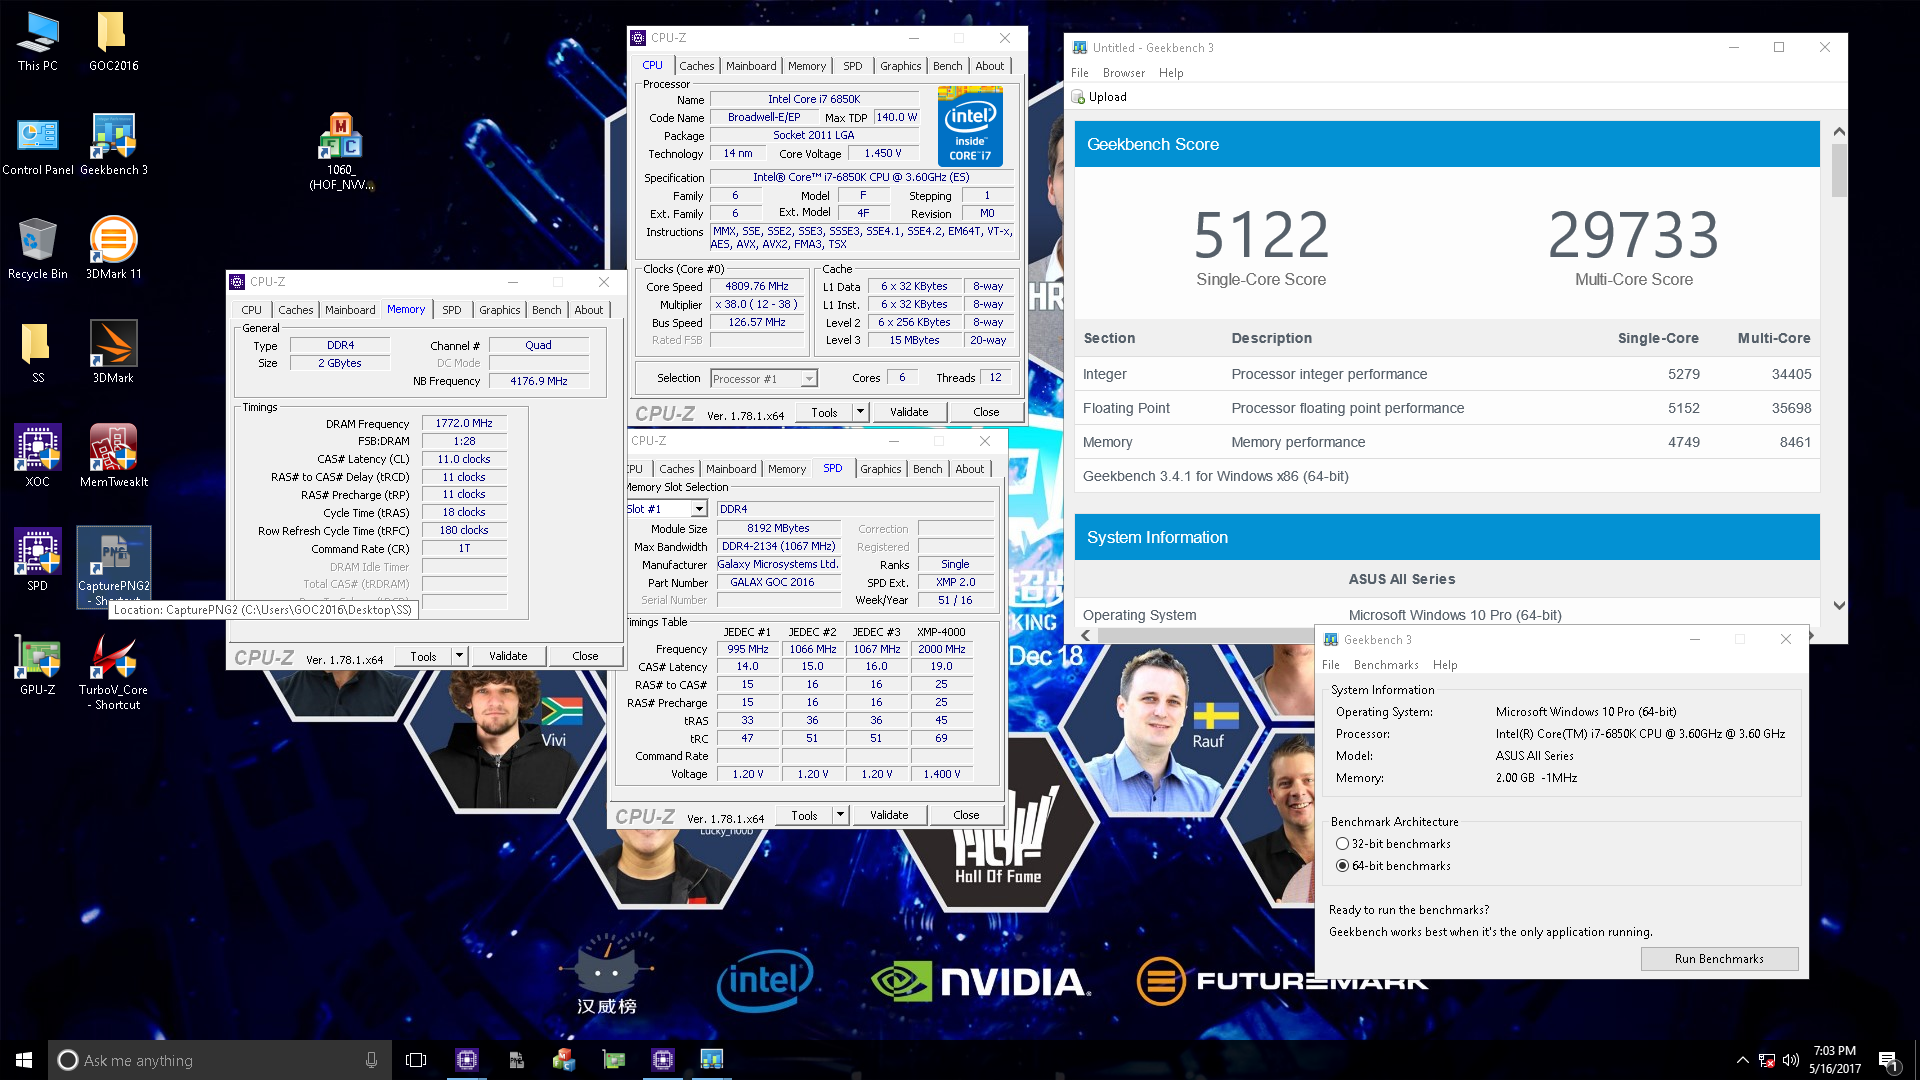Open Tools dropdown arrow in CPU tab window
Screen dimensions: 1920x1080
coord(859,412)
